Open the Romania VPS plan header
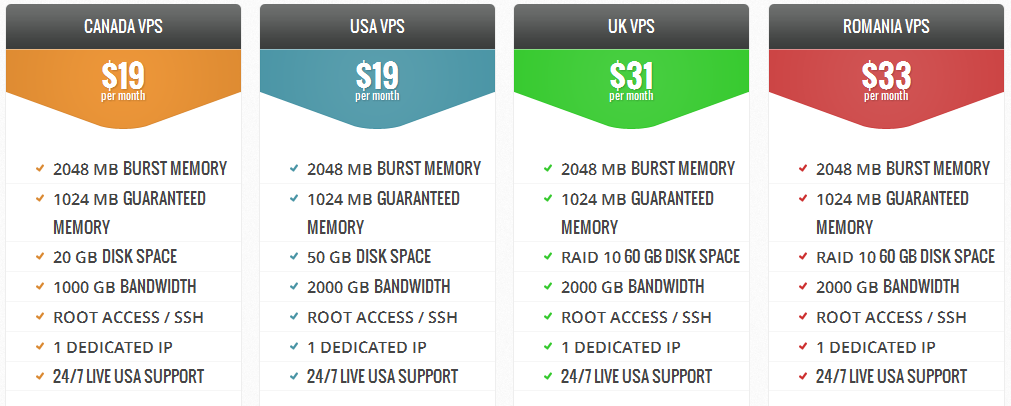The height and width of the screenshot is (406, 1011). (886, 27)
